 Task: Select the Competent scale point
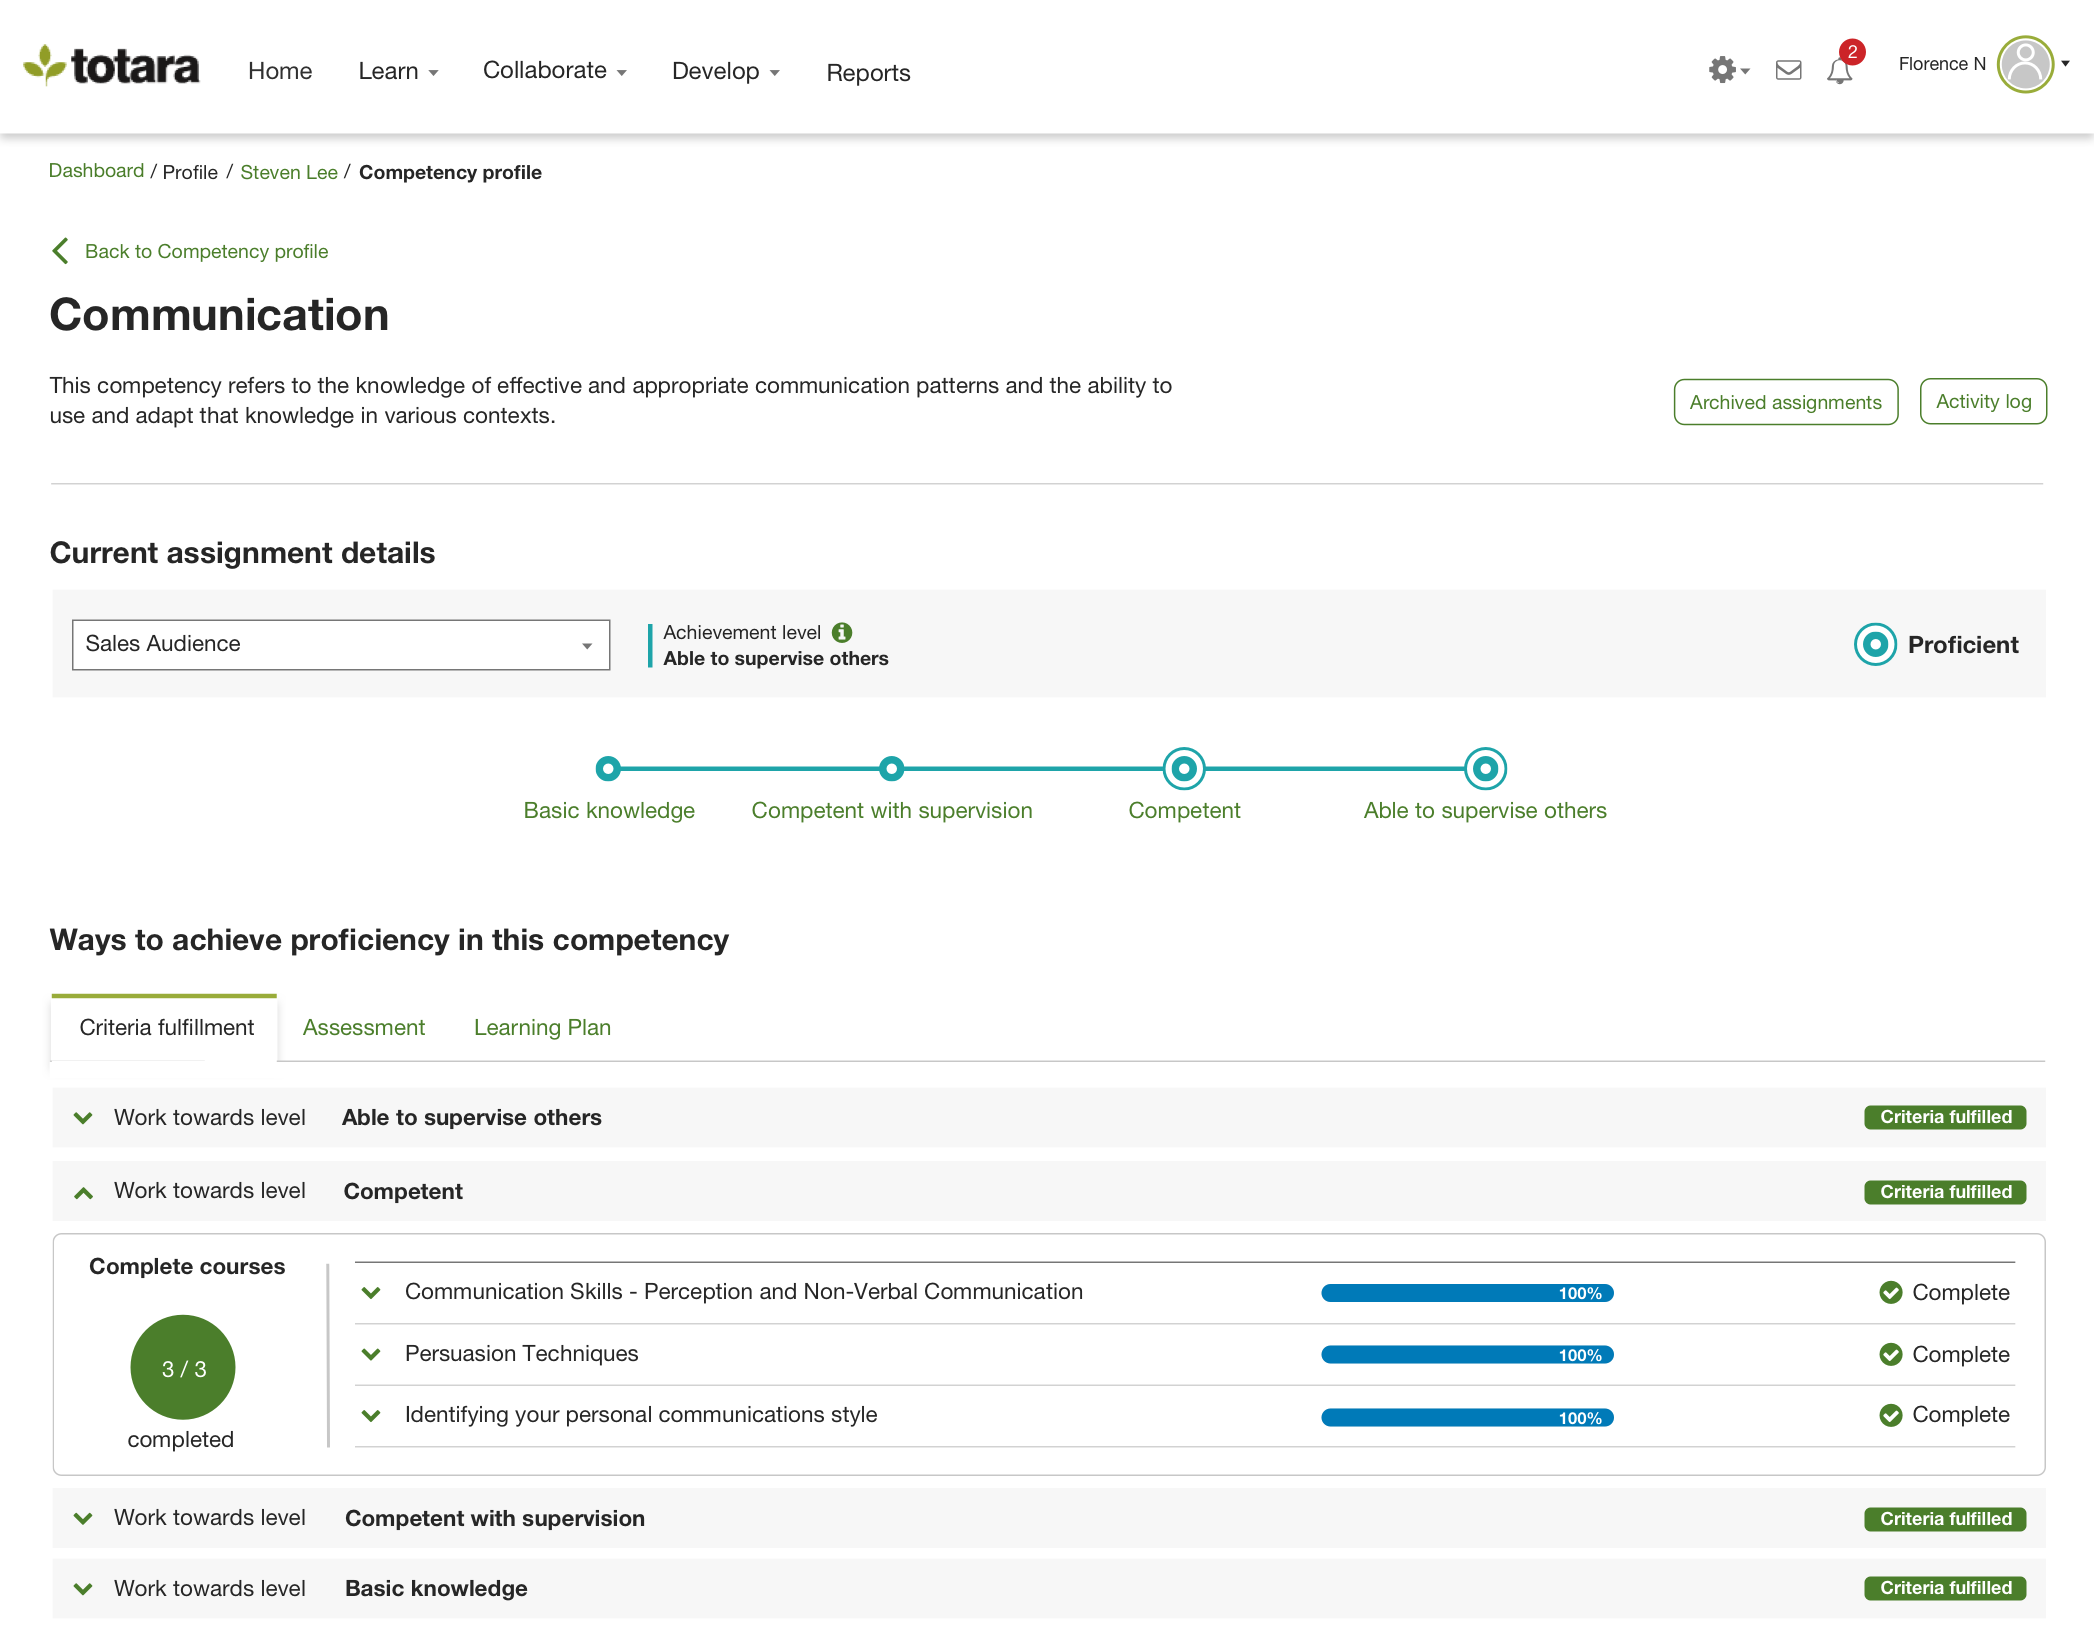(1184, 768)
